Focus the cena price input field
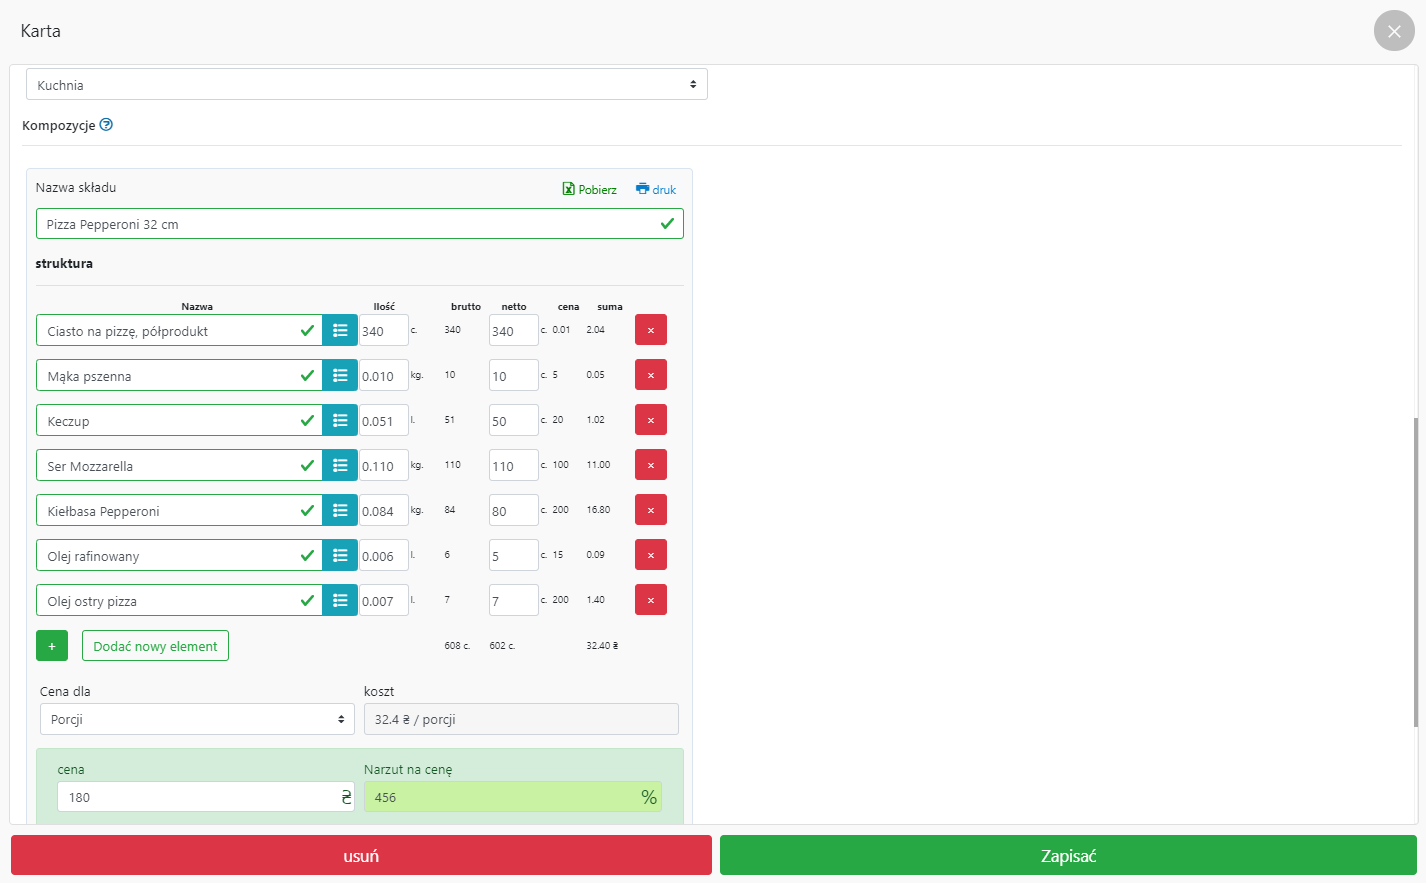Viewport: 1426px width, 883px height. pos(197,797)
